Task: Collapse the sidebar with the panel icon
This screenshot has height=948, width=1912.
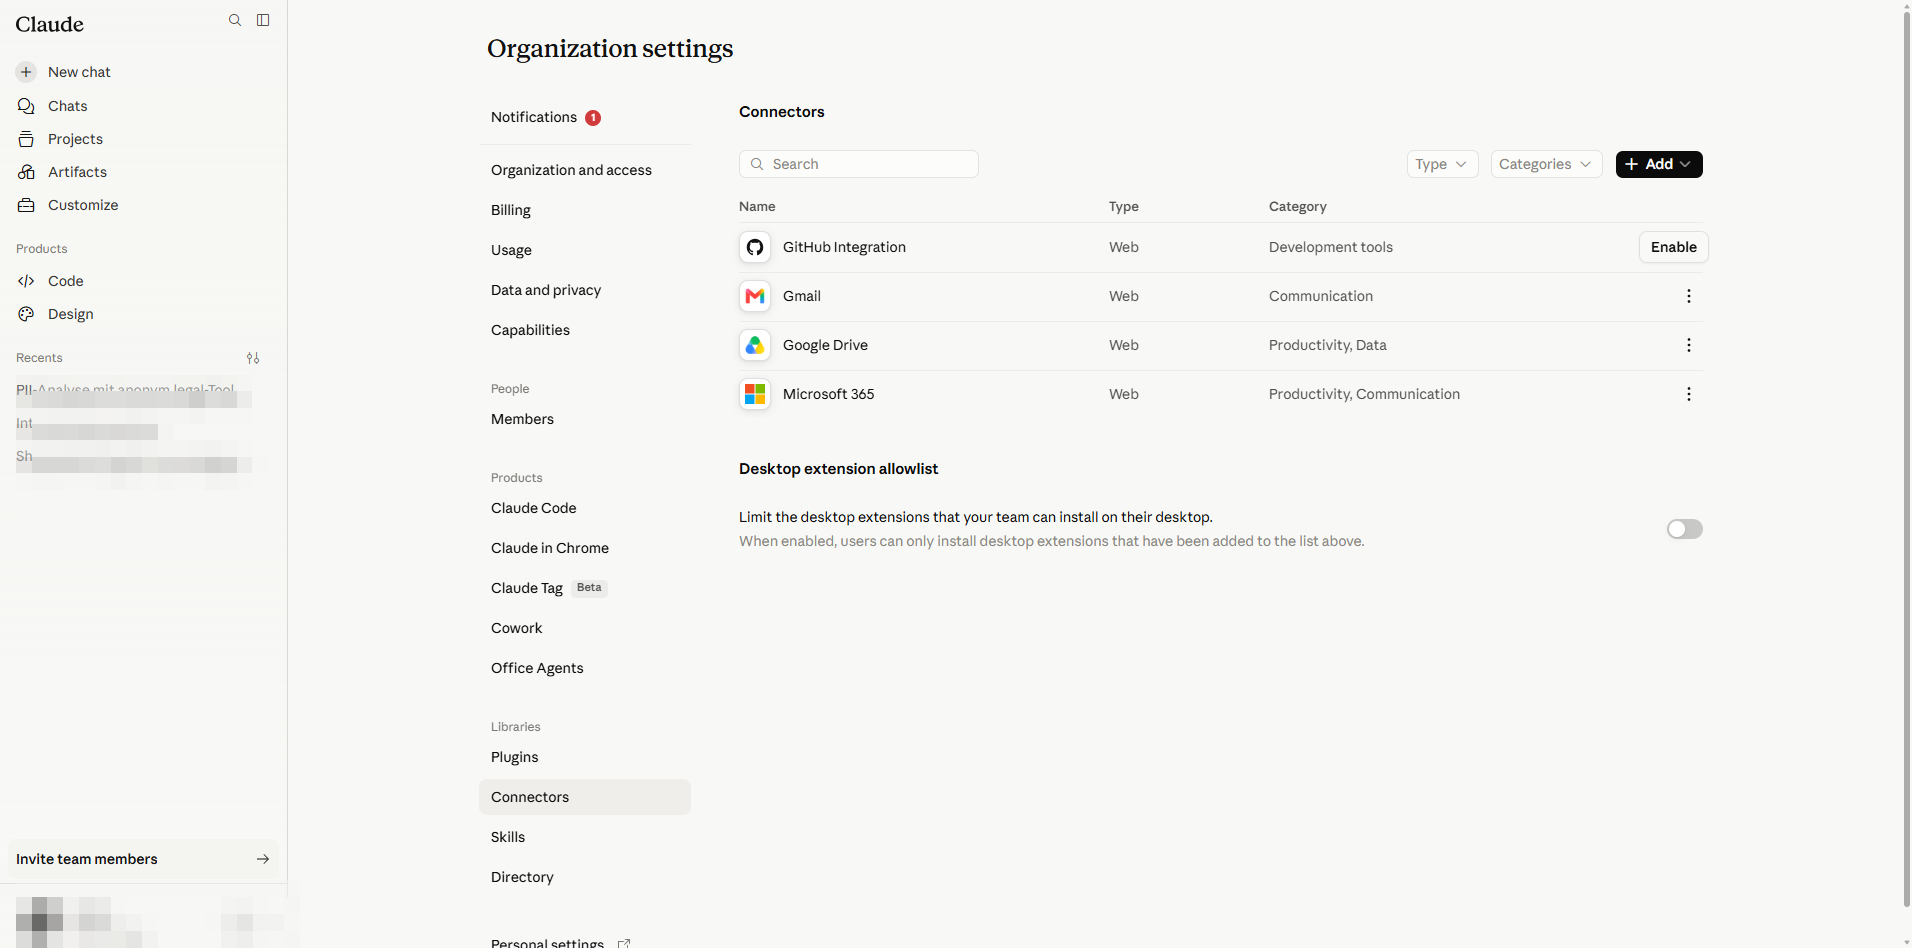Action: (x=263, y=20)
